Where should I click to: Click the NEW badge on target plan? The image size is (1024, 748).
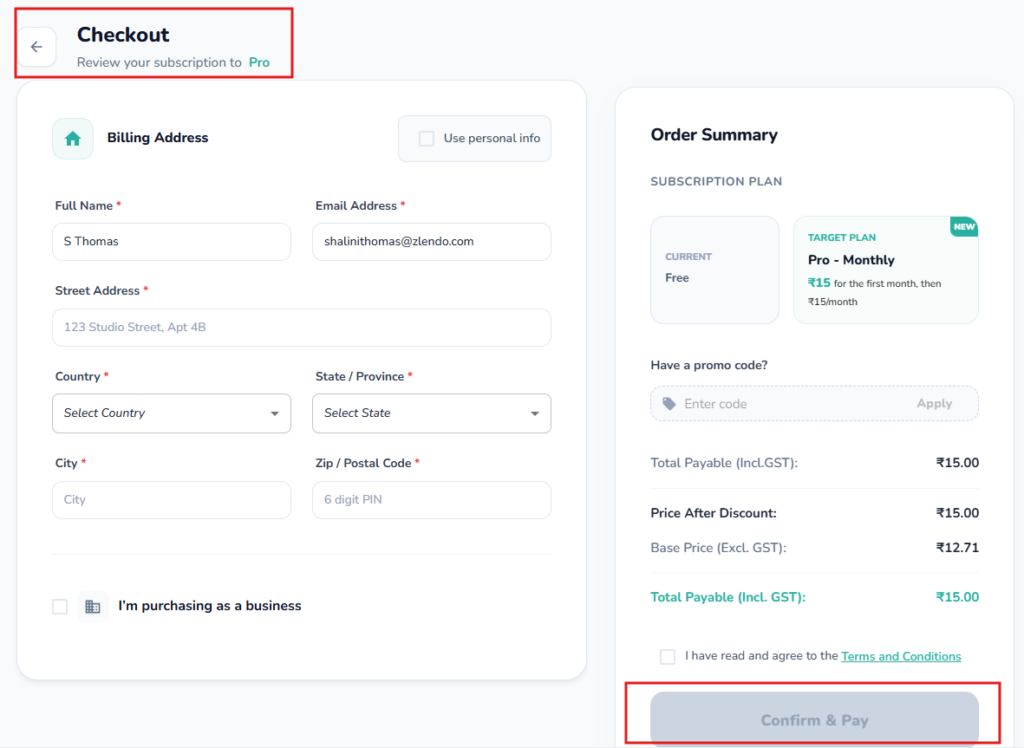point(964,227)
